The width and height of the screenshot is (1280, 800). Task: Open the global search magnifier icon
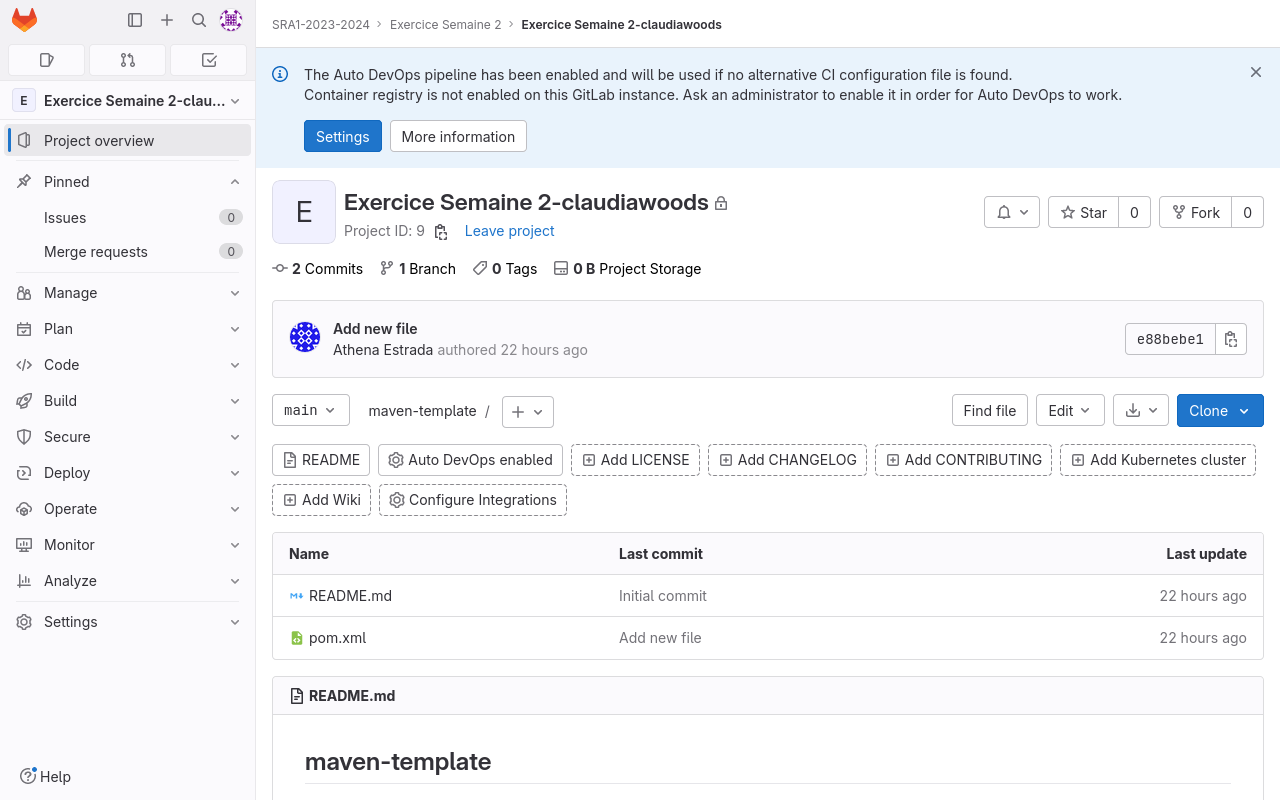coord(199,19)
